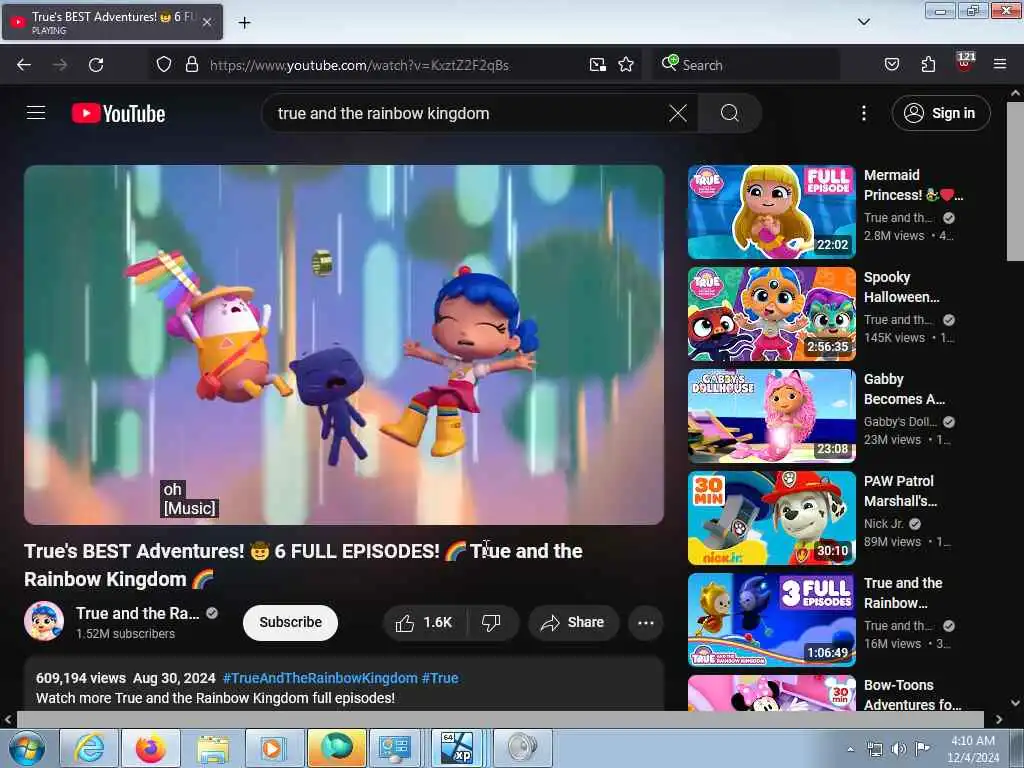Open taskbar clock showing 4:10 AM
This screenshot has width=1024, height=768.
coord(973,749)
